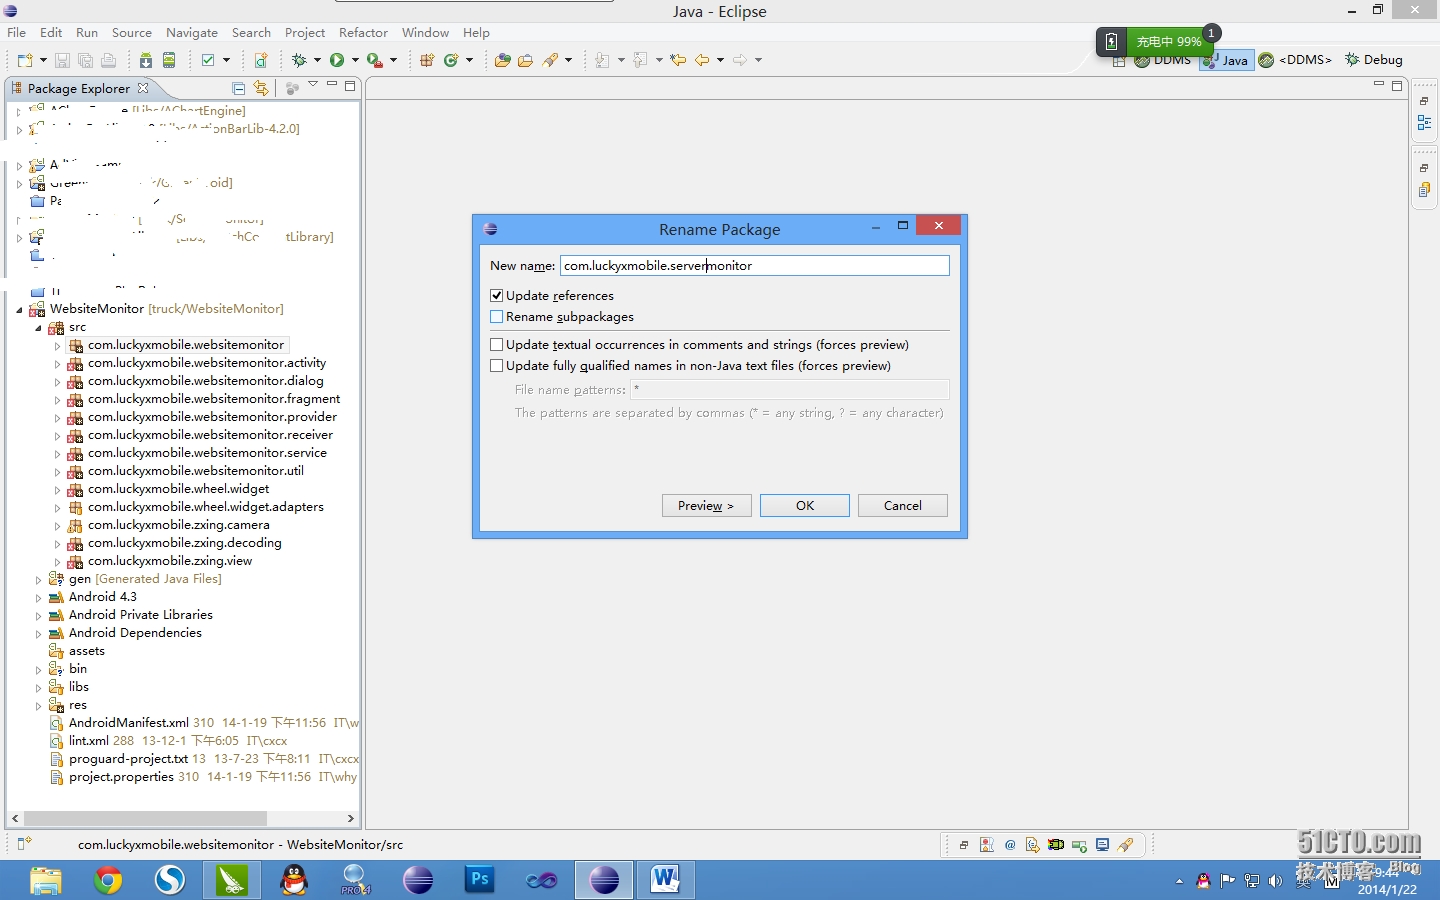This screenshot has height=900, width=1440.
Task: Show the Console view monitor icon
Action: coord(1102,845)
